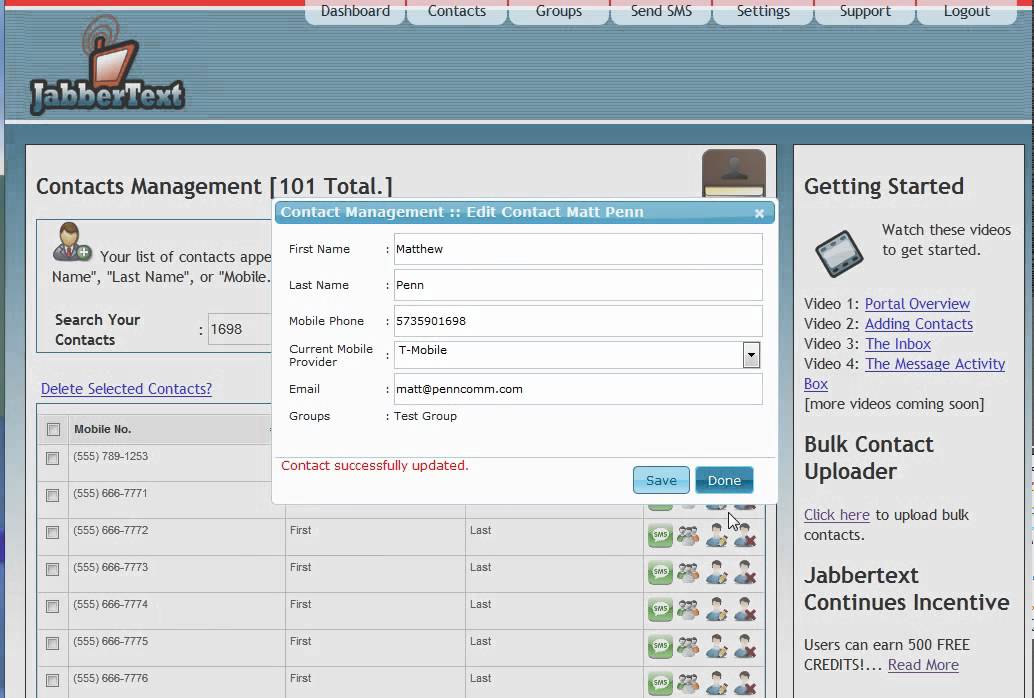Click Delete Selected Contacts? link
Viewport: 1034px width, 698px height.
[x=127, y=389]
